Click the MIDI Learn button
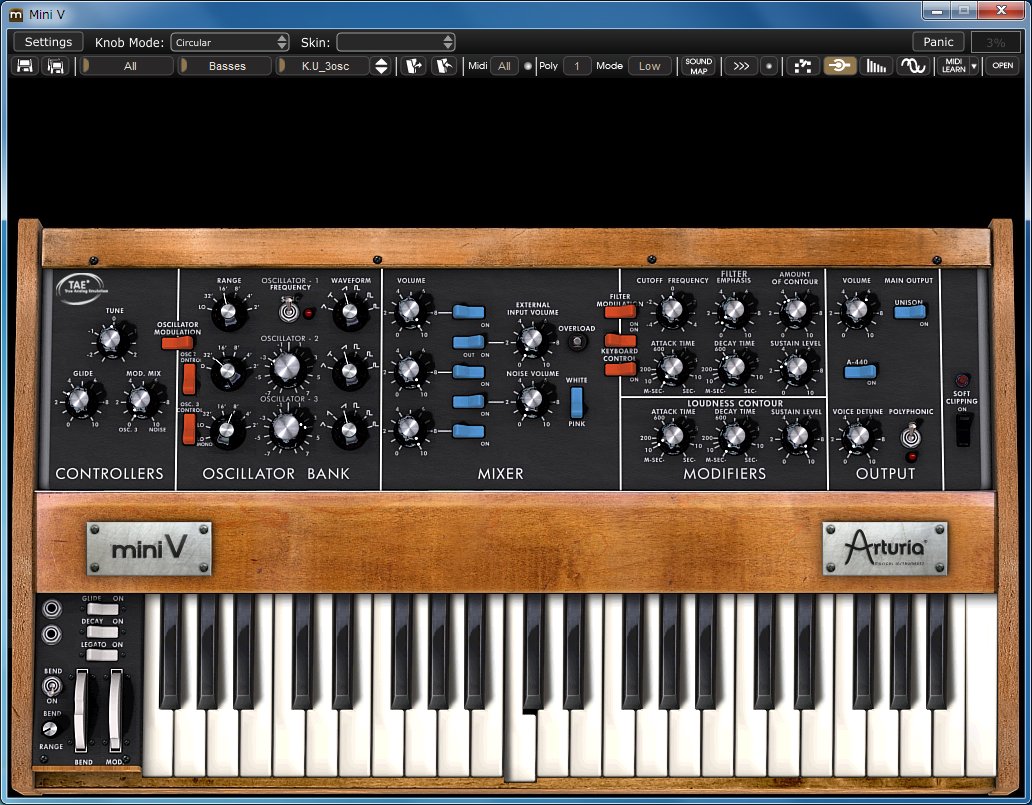Viewport: 1032px width, 805px height. click(953, 66)
